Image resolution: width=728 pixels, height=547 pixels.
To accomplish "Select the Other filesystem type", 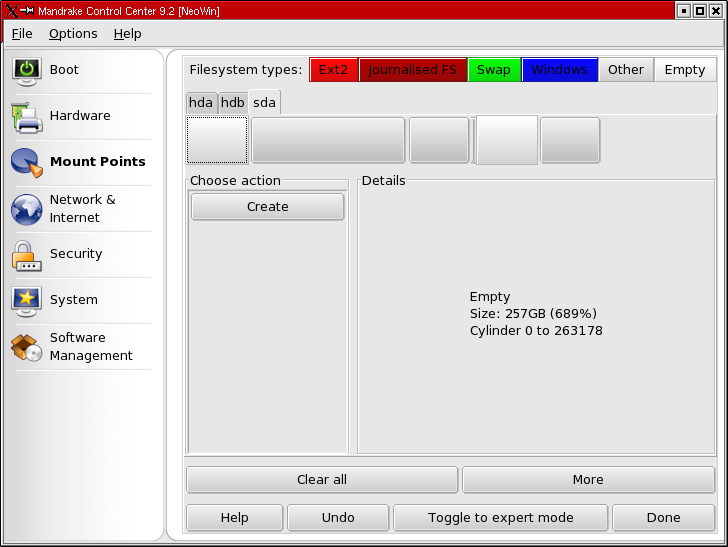I will click(x=626, y=70).
